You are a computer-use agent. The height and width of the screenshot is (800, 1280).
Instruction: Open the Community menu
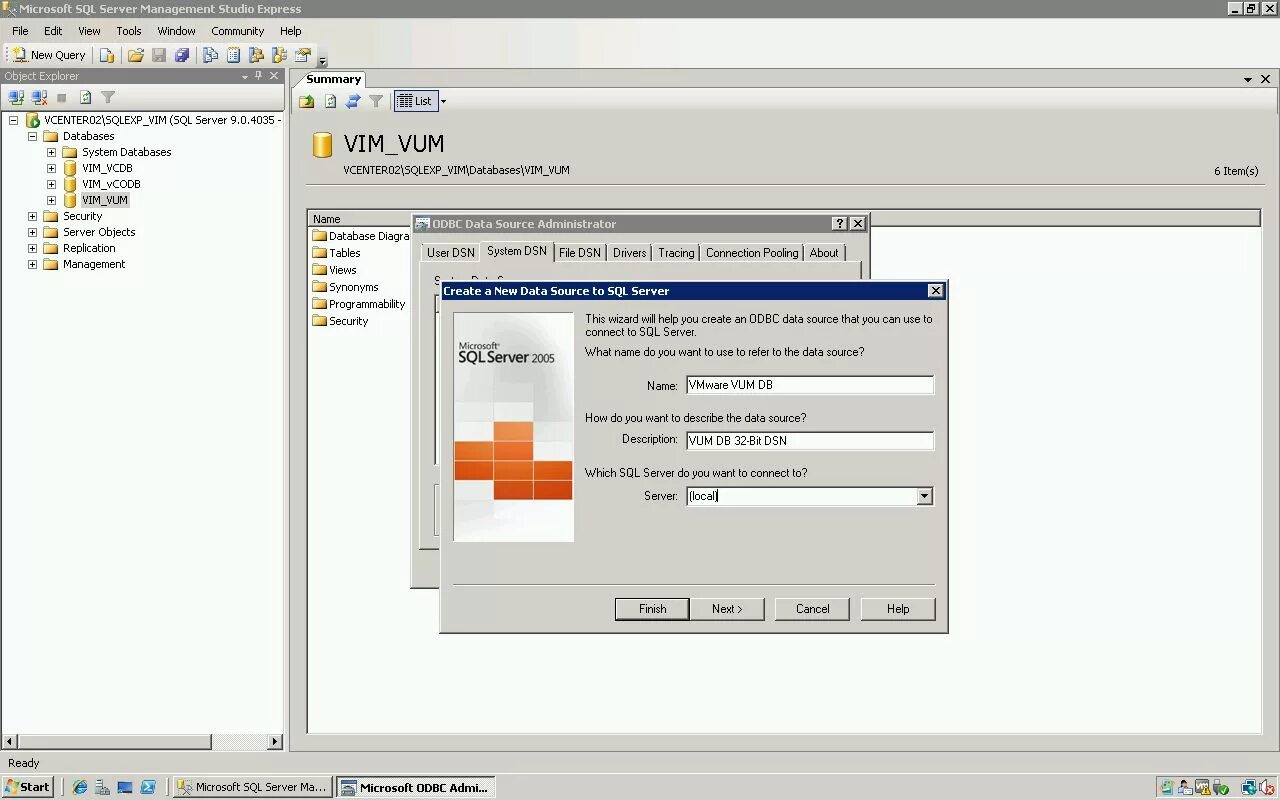[237, 31]
